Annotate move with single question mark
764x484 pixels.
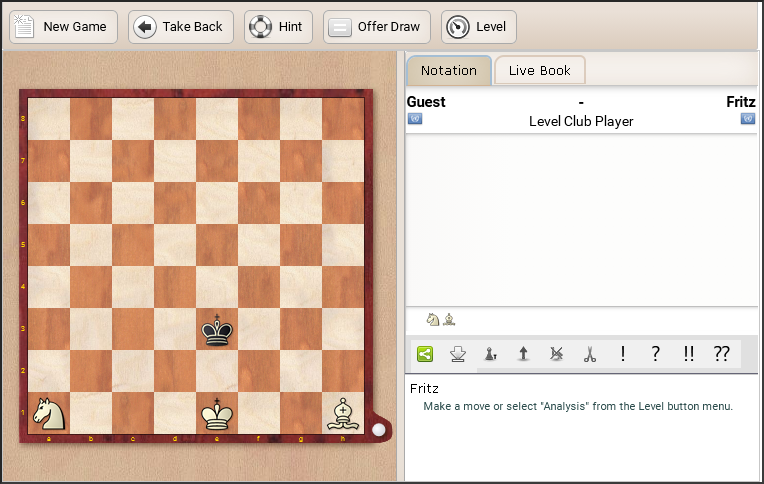[655, 354]
